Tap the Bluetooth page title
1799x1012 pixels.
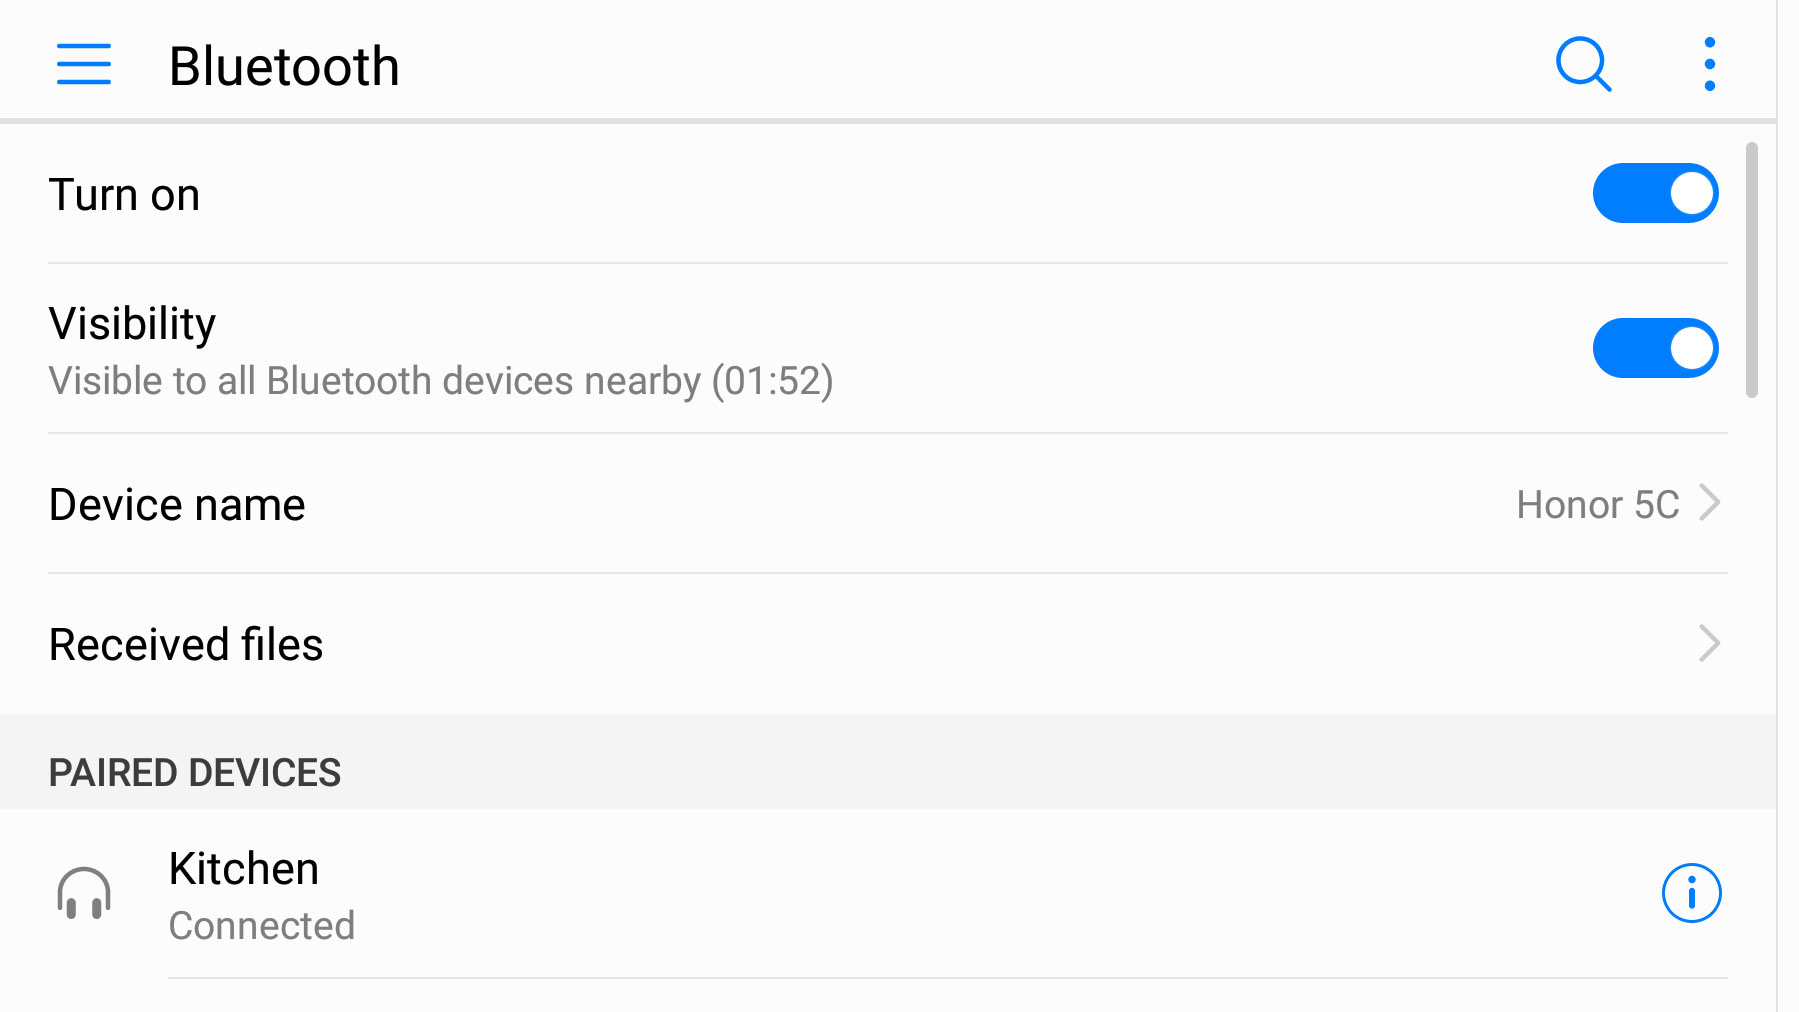point(284,67)
